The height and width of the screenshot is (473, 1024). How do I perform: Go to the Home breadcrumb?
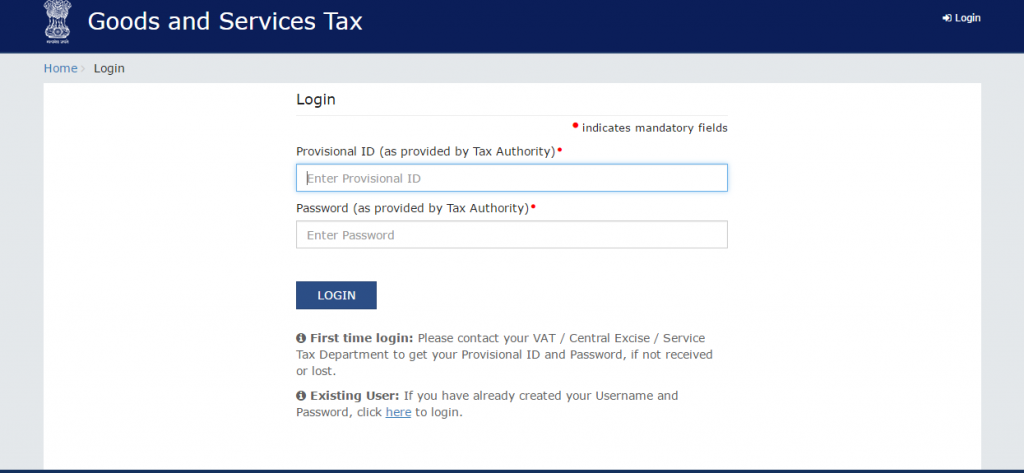pos(60,68)
